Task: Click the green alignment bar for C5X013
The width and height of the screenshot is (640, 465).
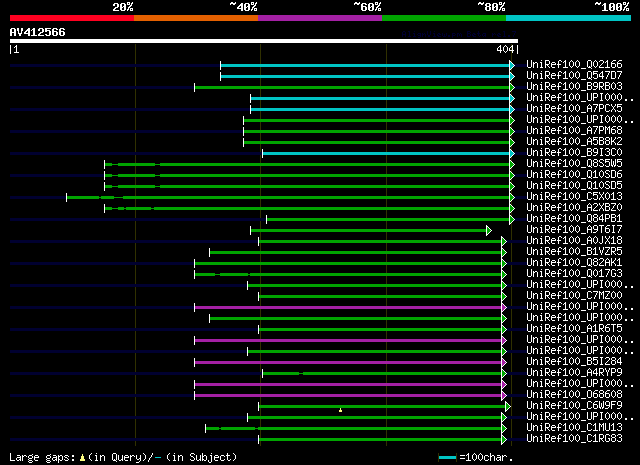Action: (288, 198)
